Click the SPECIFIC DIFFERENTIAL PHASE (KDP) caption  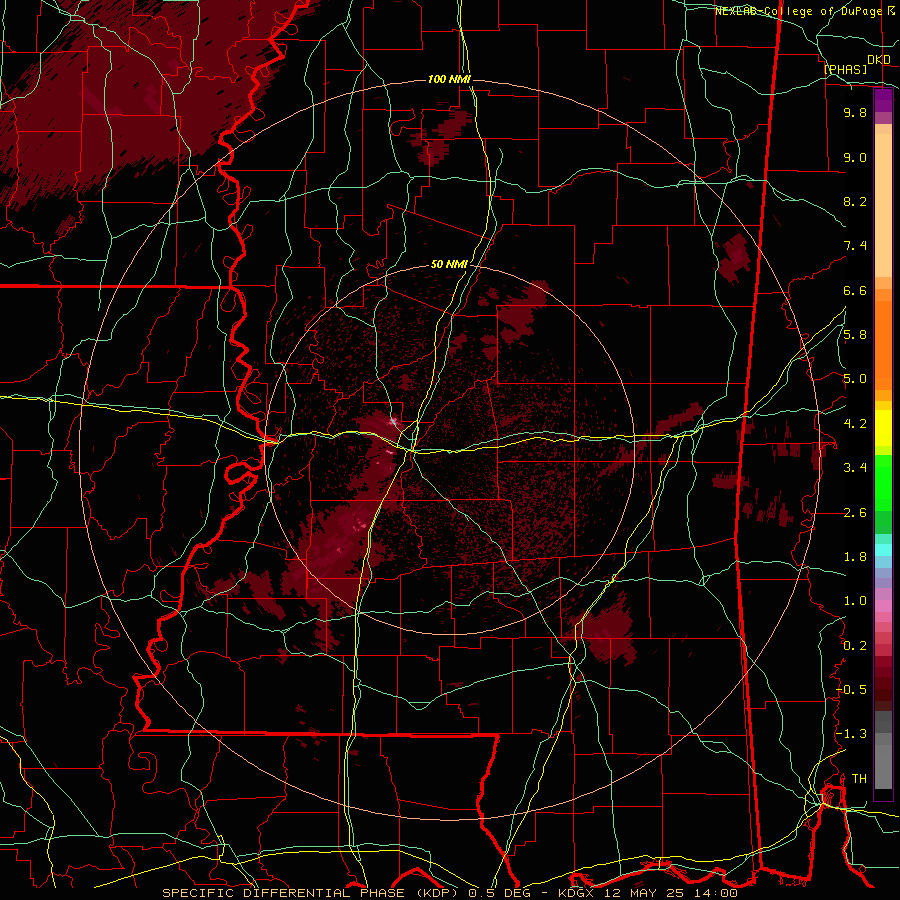[x=310, y=893]
